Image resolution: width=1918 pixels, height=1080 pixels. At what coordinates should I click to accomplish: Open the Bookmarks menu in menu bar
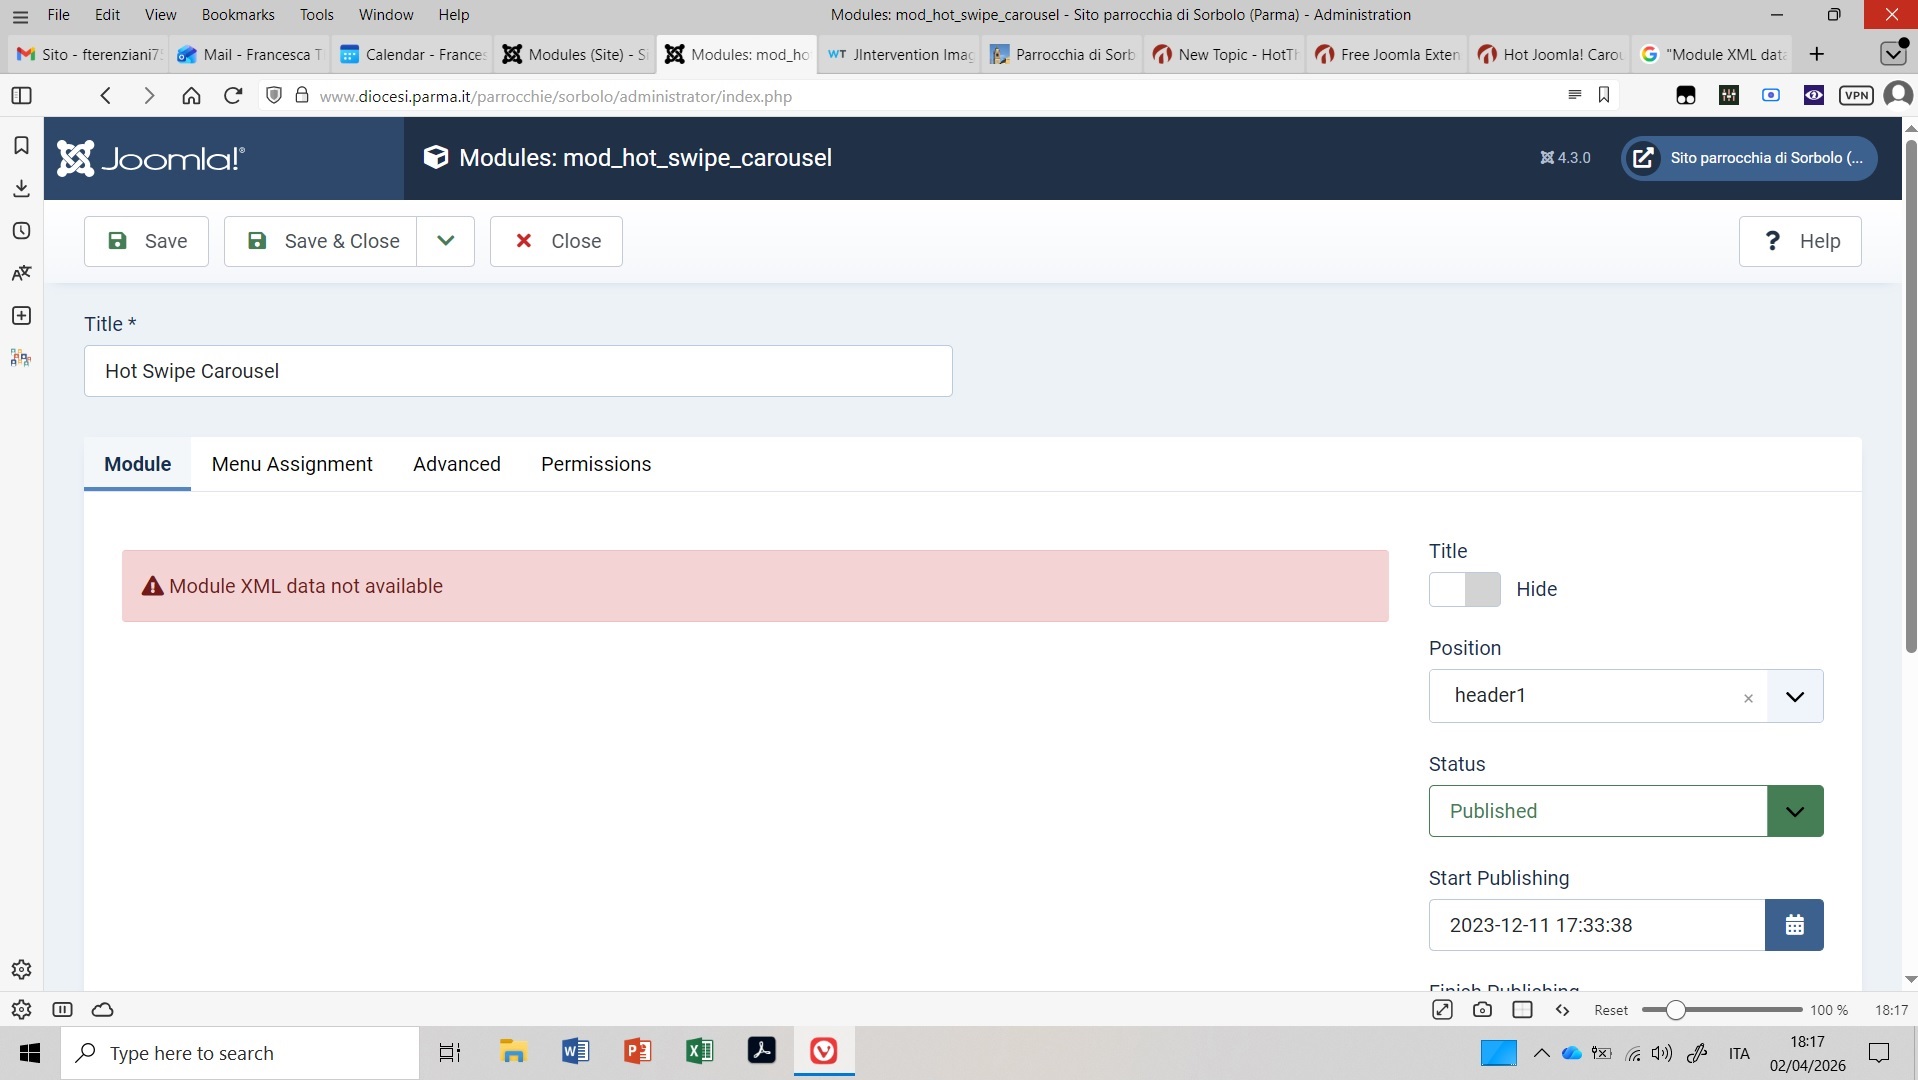coord(238,15)
